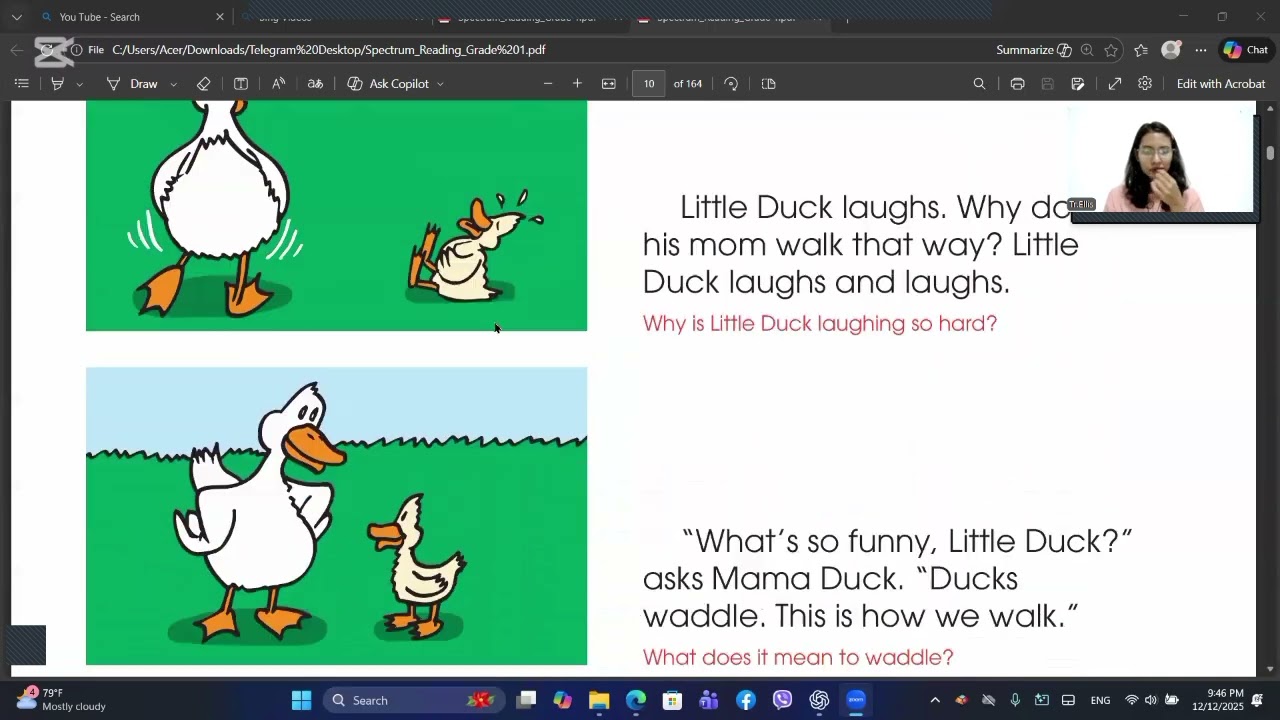Screen dimensions: 1280x720
Task: Open Microsoft Edge from taskbar
Action: (636, 700)
